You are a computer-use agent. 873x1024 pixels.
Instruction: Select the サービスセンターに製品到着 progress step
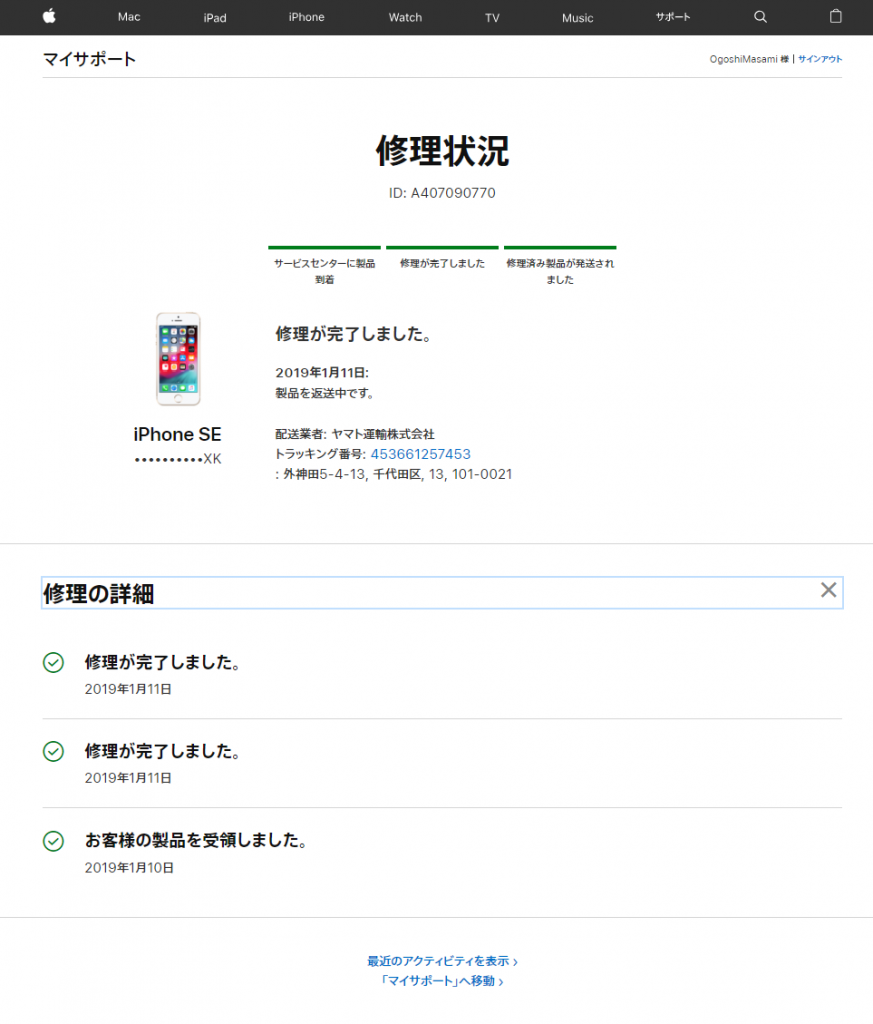(x=324, y=266)
